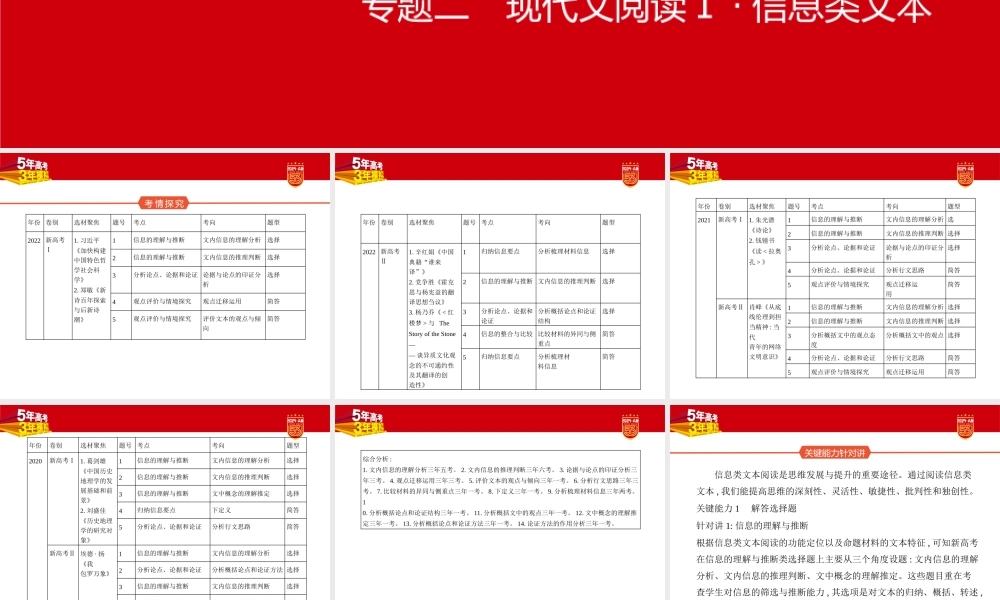Screen dimensions: 1000x600
Task: Click the 关键能力针对讲 banner header
Action: (835, 453)
